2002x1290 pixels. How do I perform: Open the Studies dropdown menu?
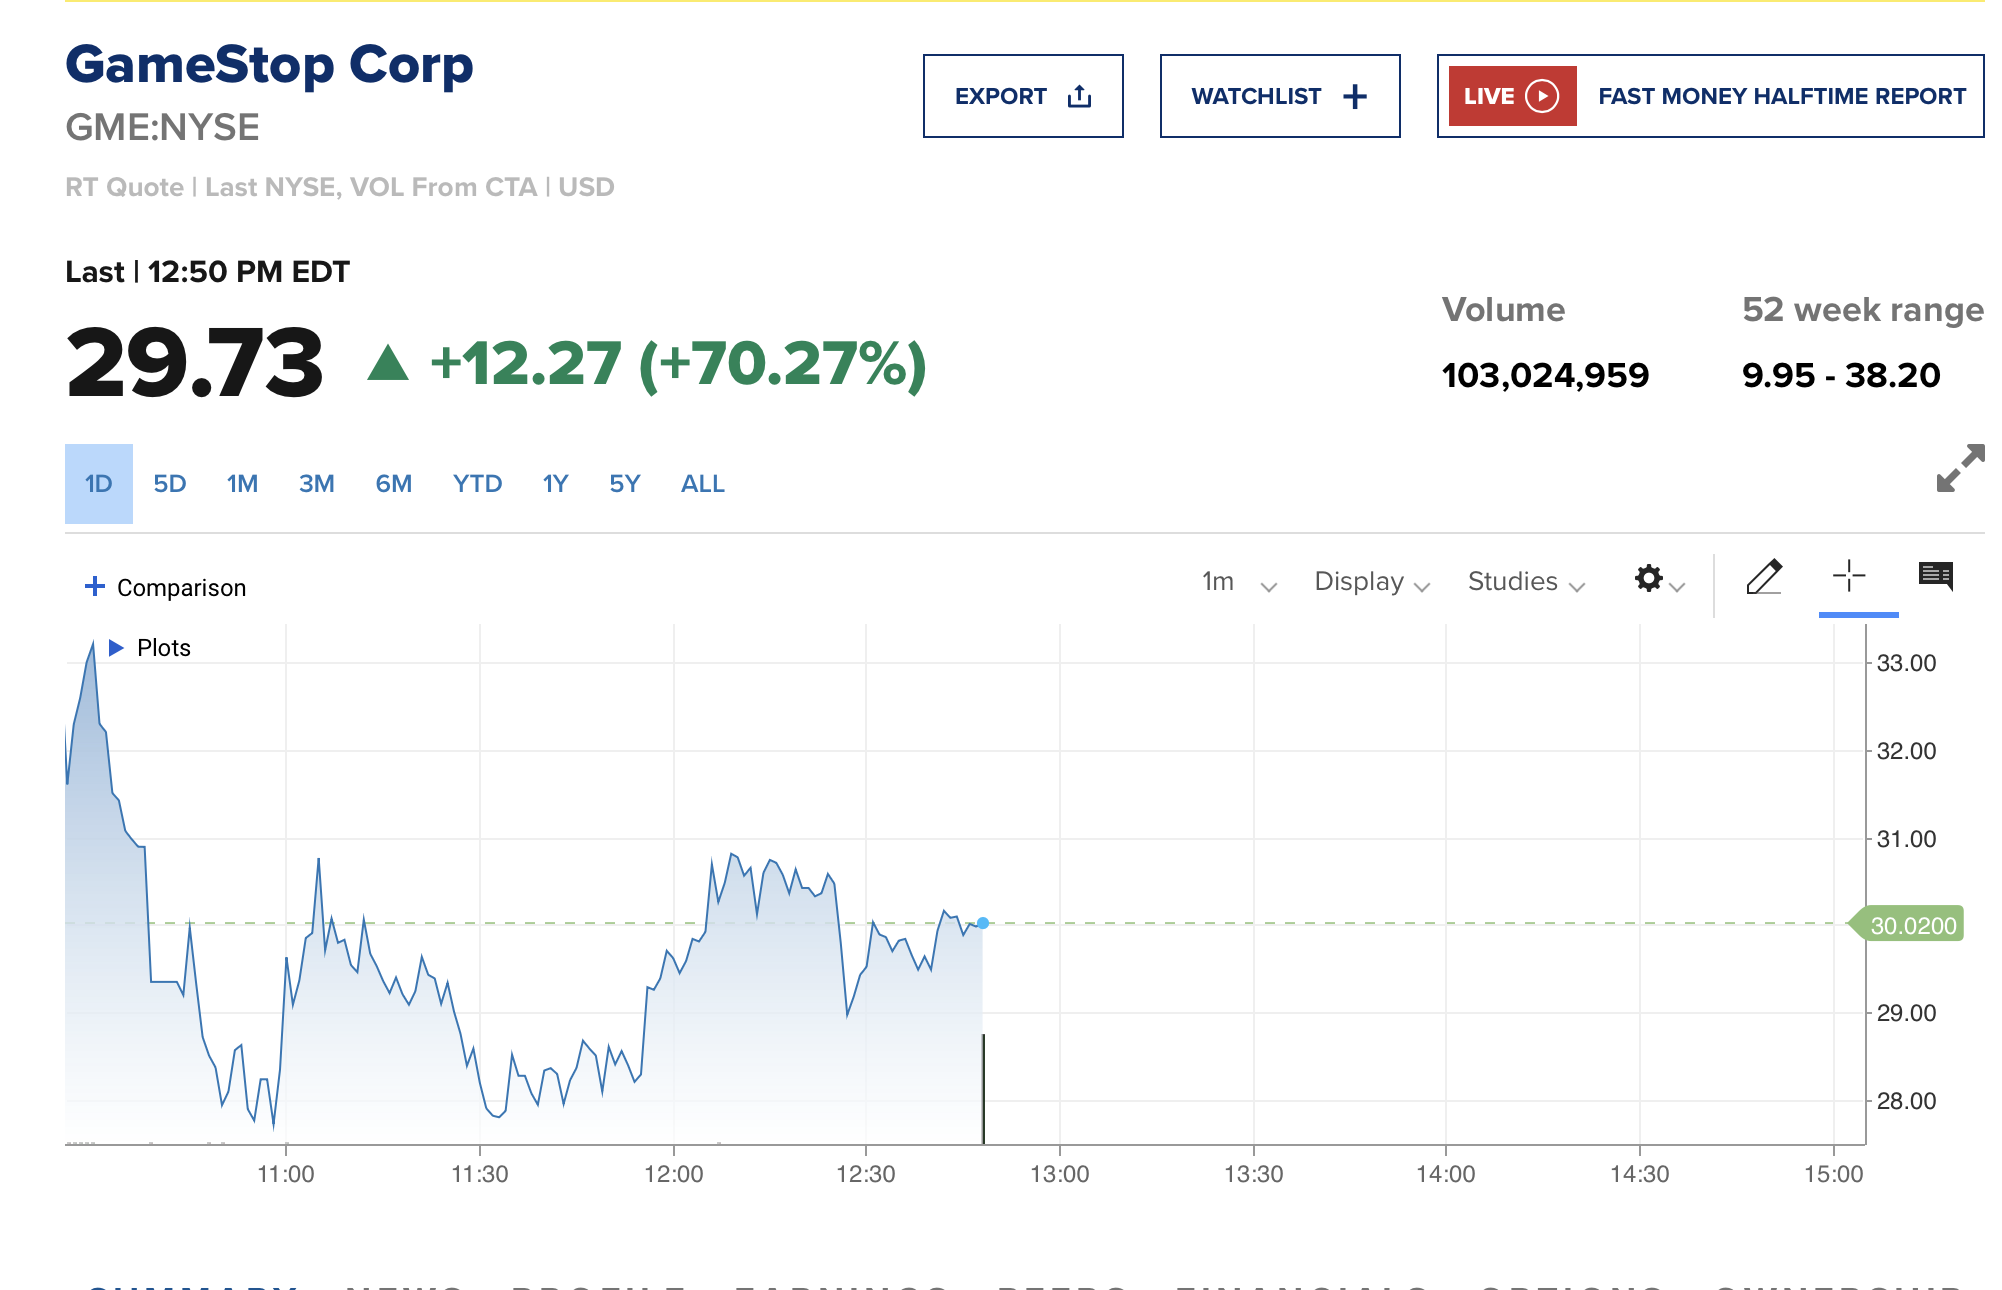coord(1525,582)
